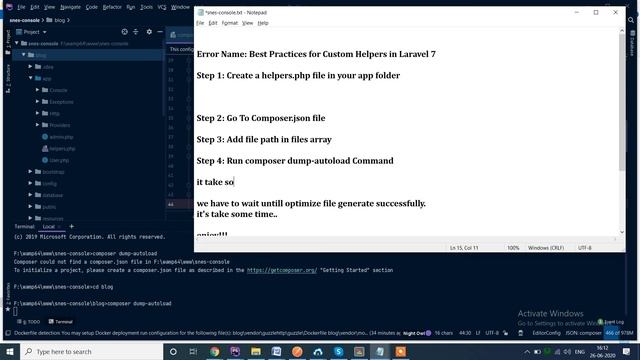
Task: Toggle the Event Log tool window
Action: pyautogui.click(x=611, y=322)
